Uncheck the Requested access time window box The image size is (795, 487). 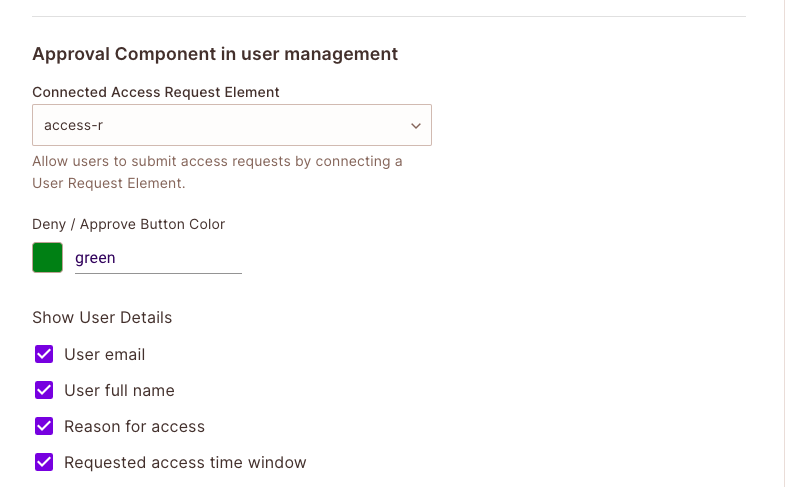coord(44,462)
